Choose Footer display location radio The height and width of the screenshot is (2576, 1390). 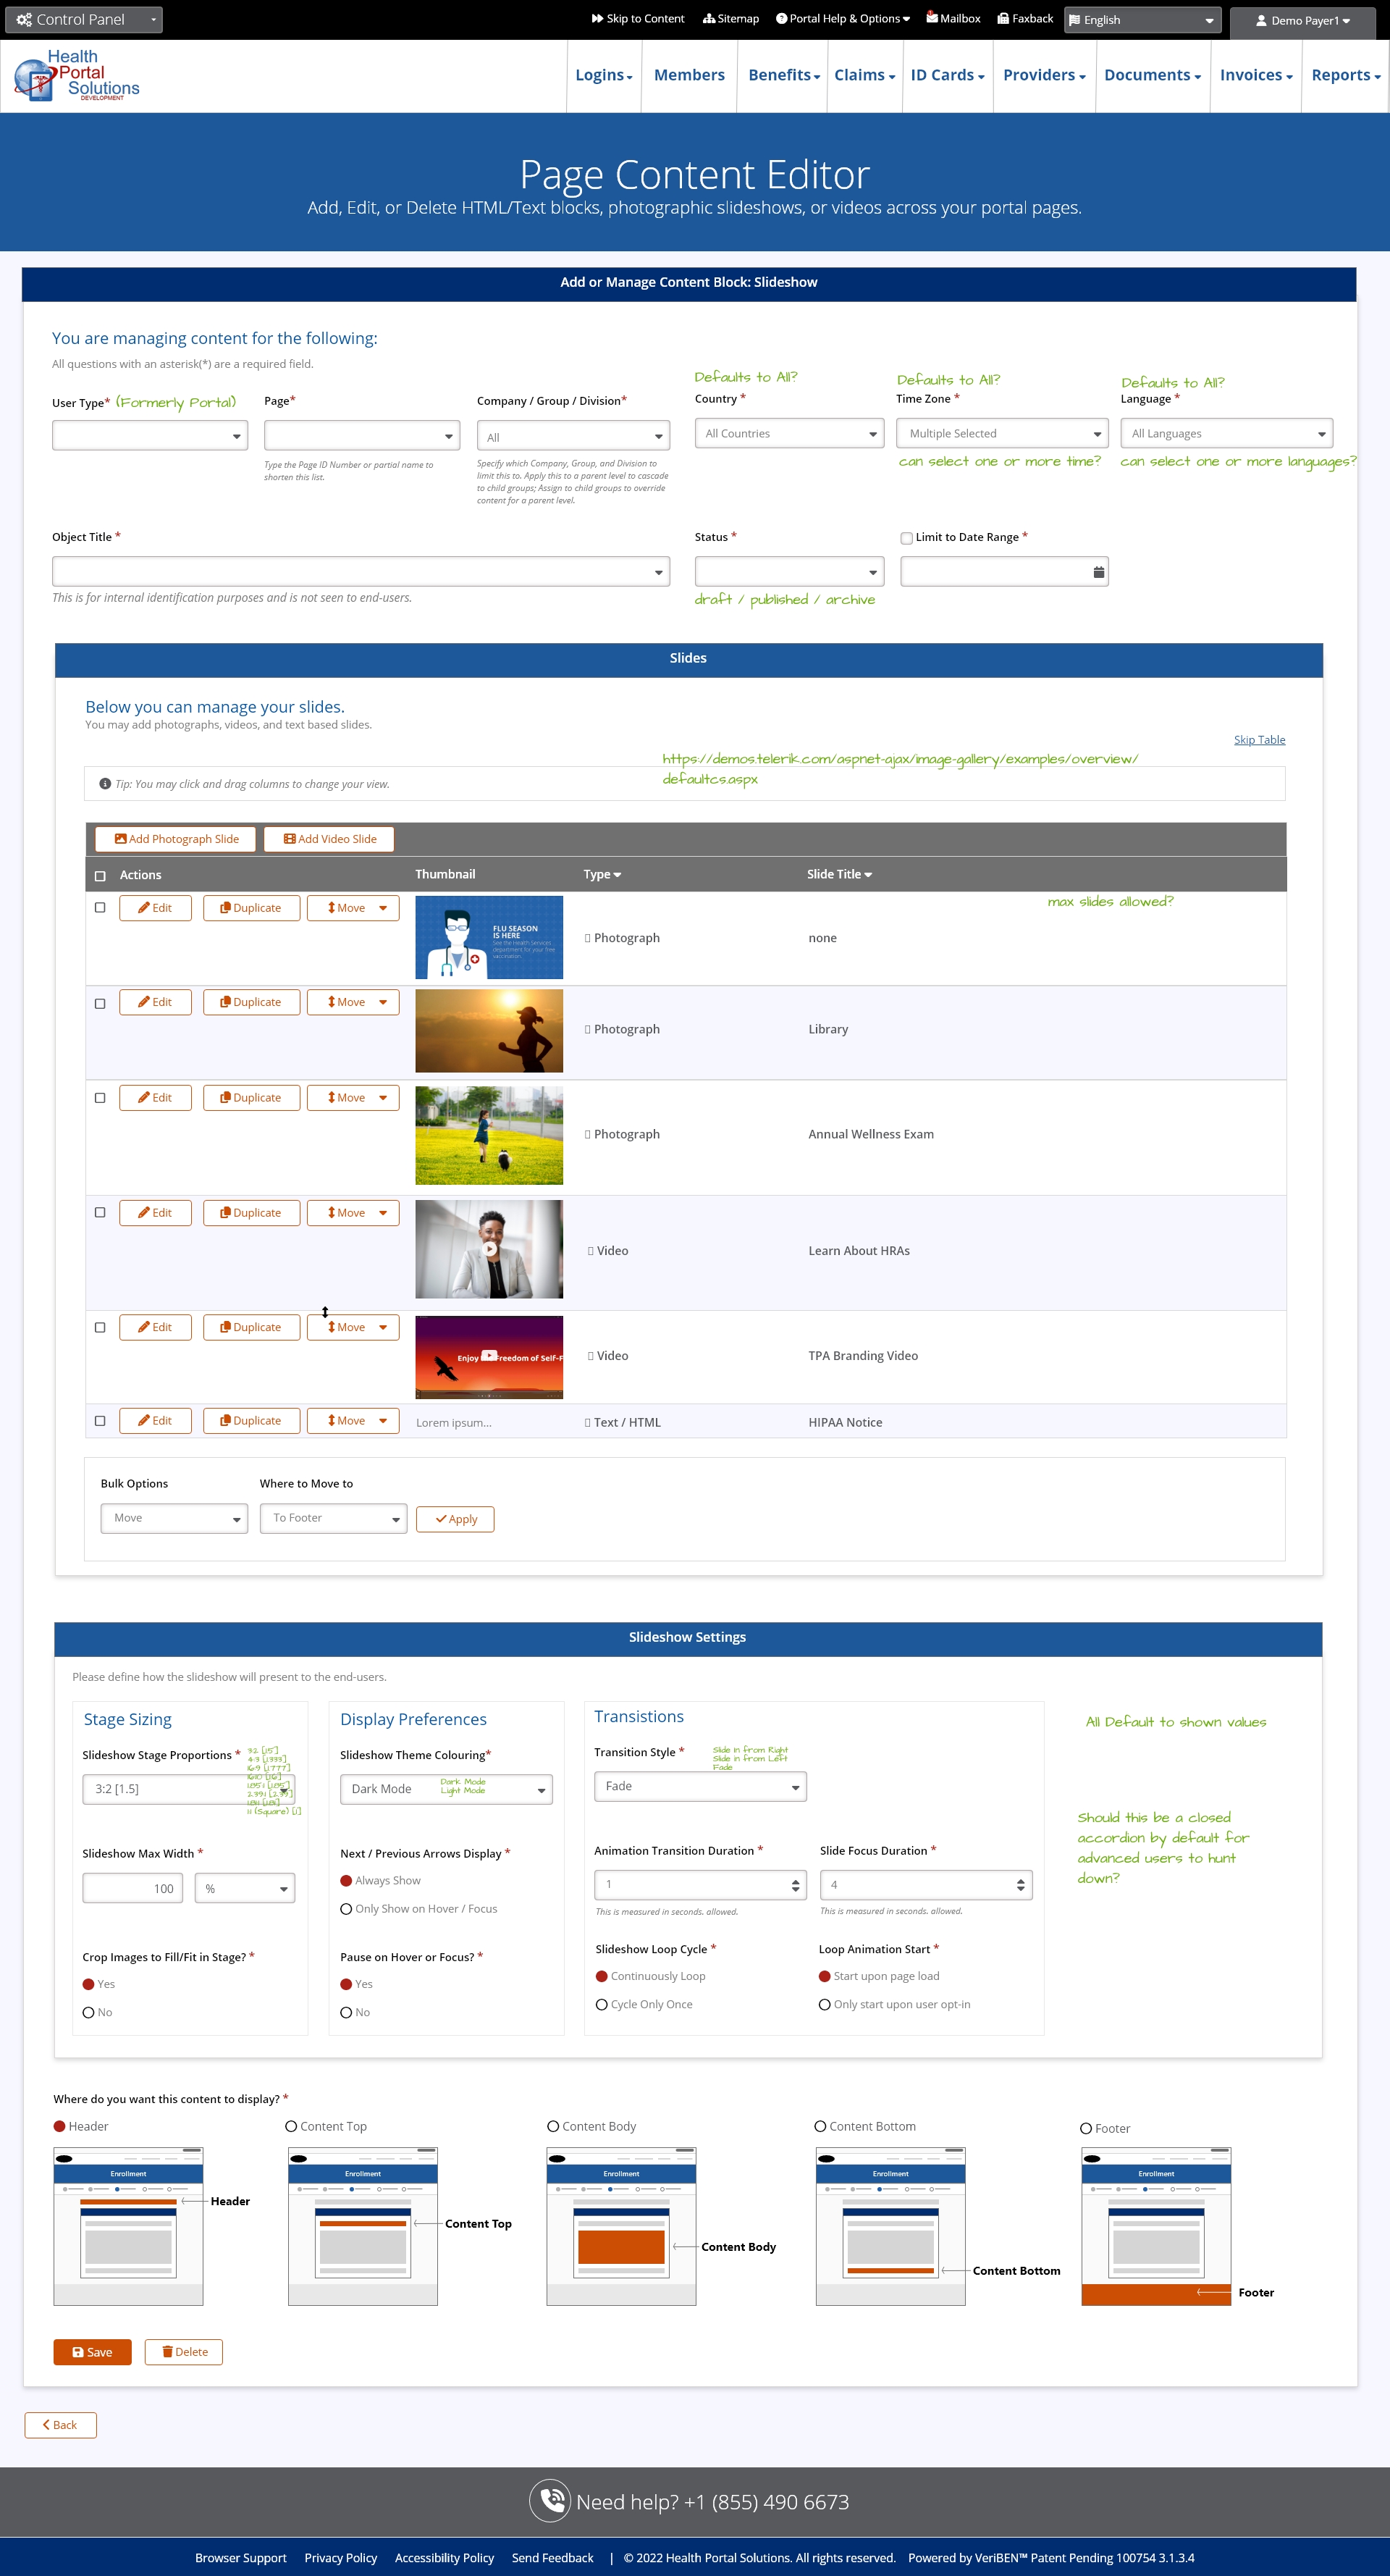[1086, 2129]
